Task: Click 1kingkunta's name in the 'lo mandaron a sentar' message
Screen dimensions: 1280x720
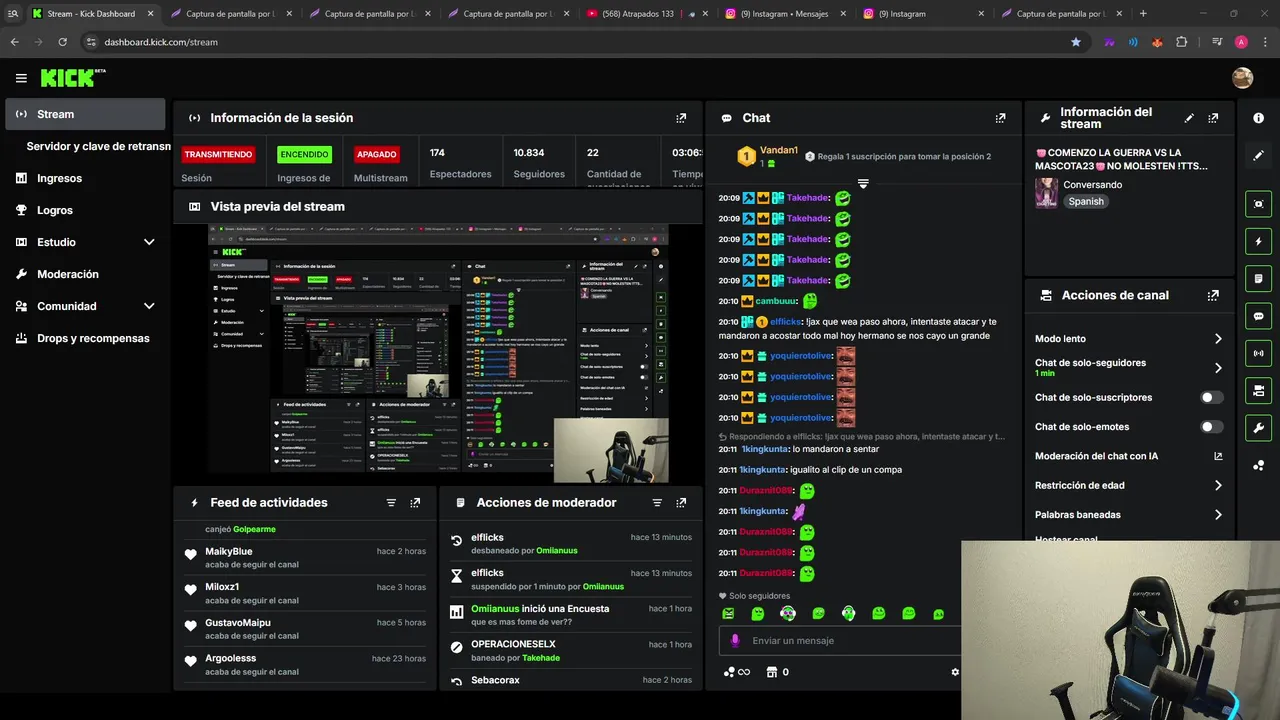Action: click(763, 449)
